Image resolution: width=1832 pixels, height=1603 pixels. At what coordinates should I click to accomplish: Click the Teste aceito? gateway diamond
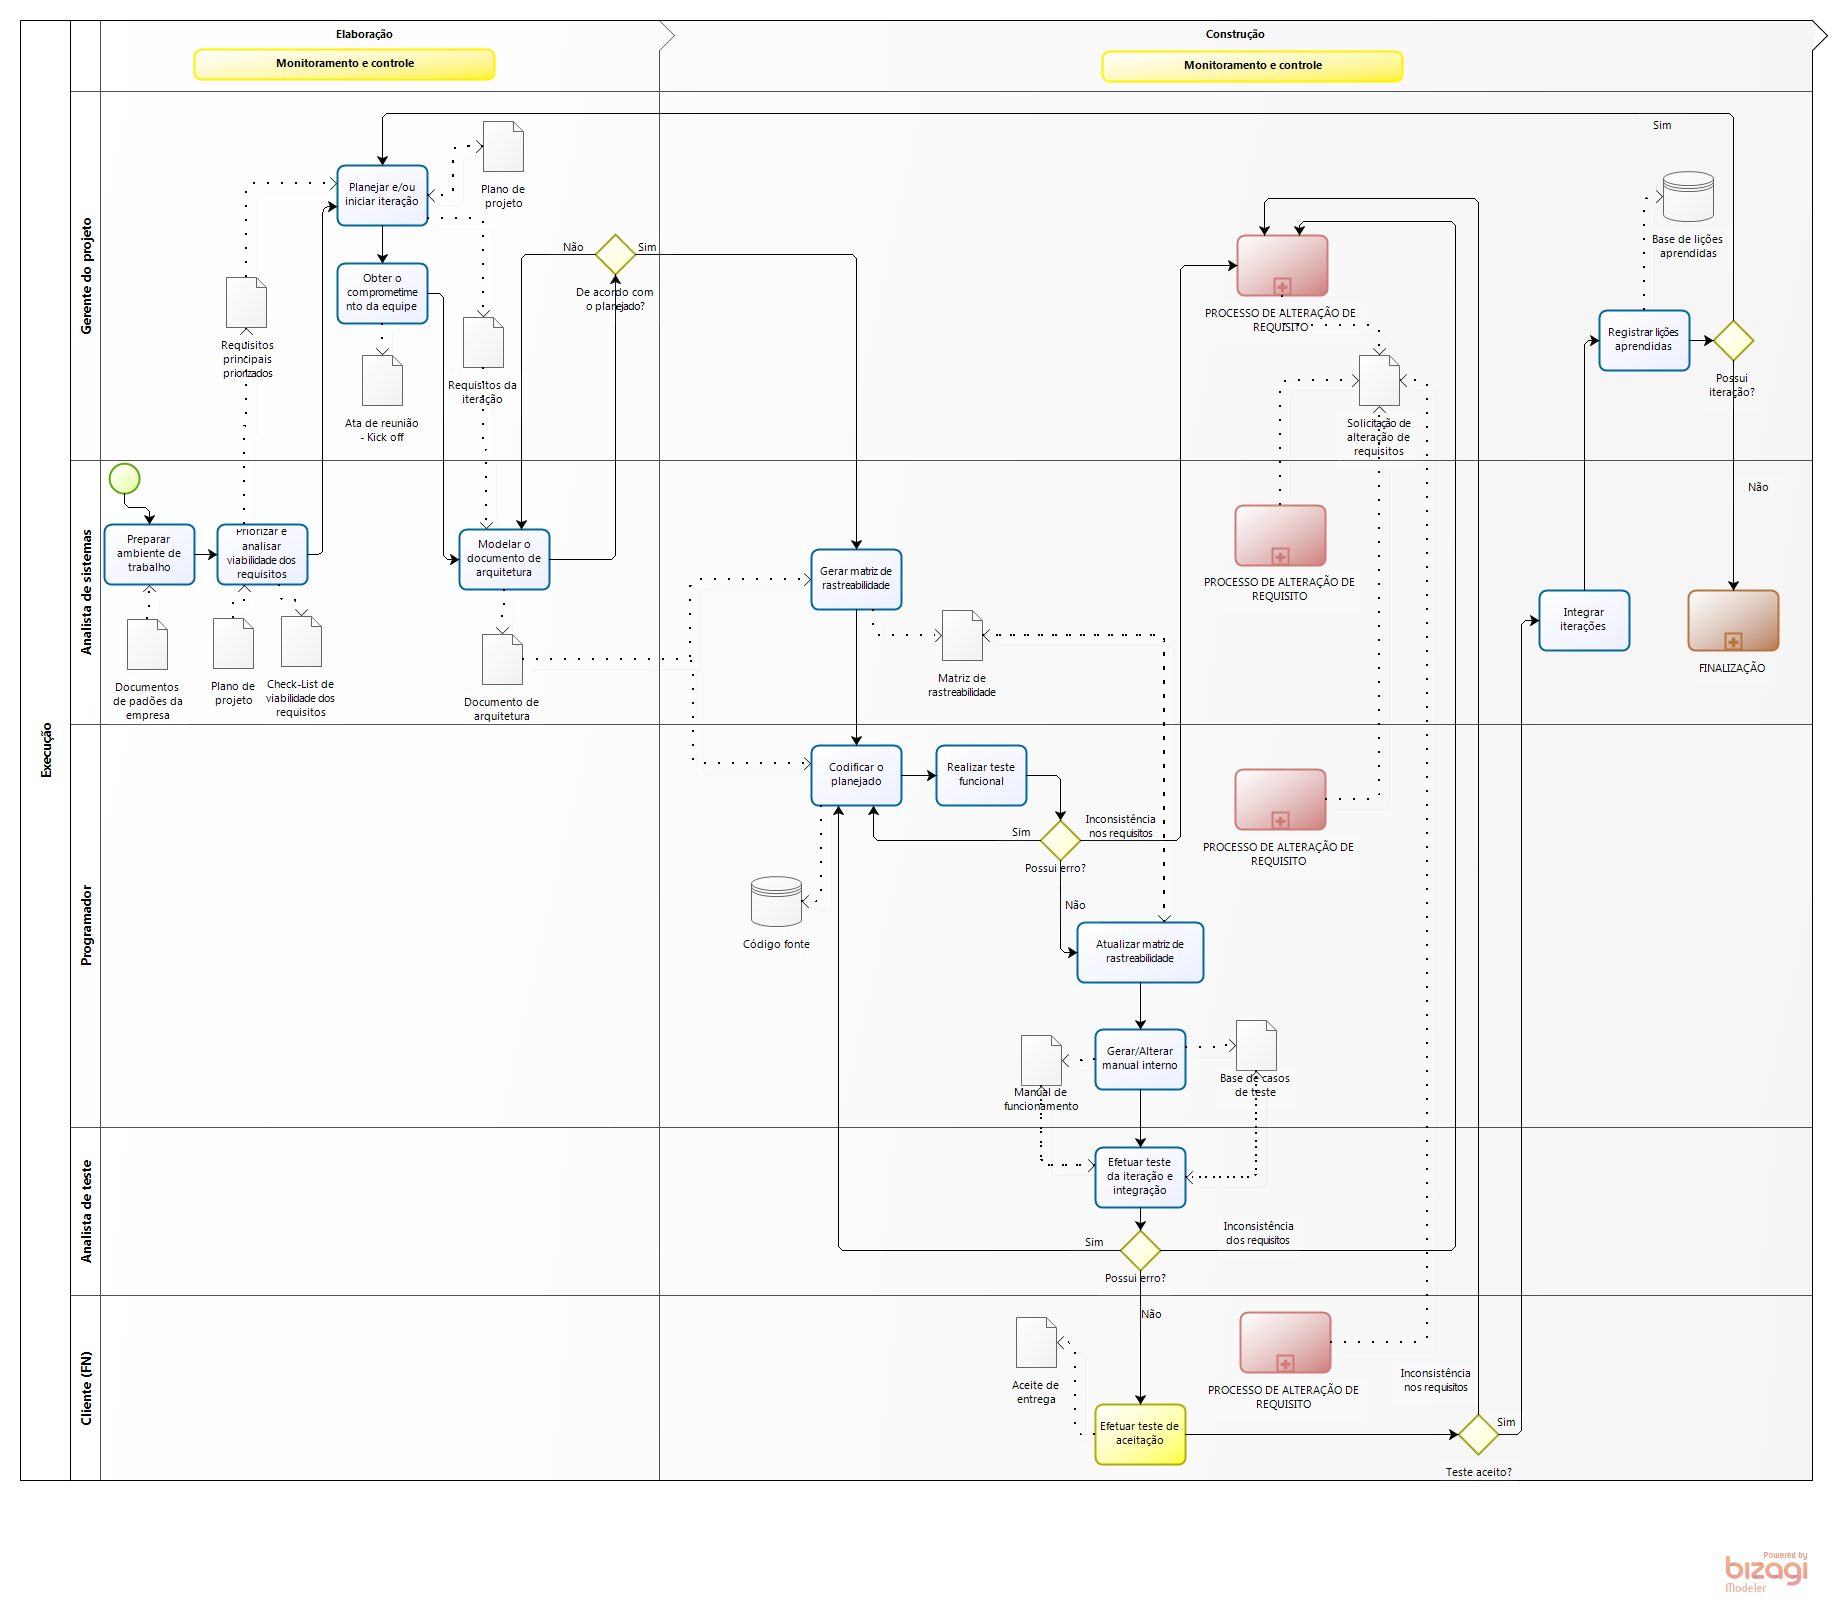(1477, 1435)
